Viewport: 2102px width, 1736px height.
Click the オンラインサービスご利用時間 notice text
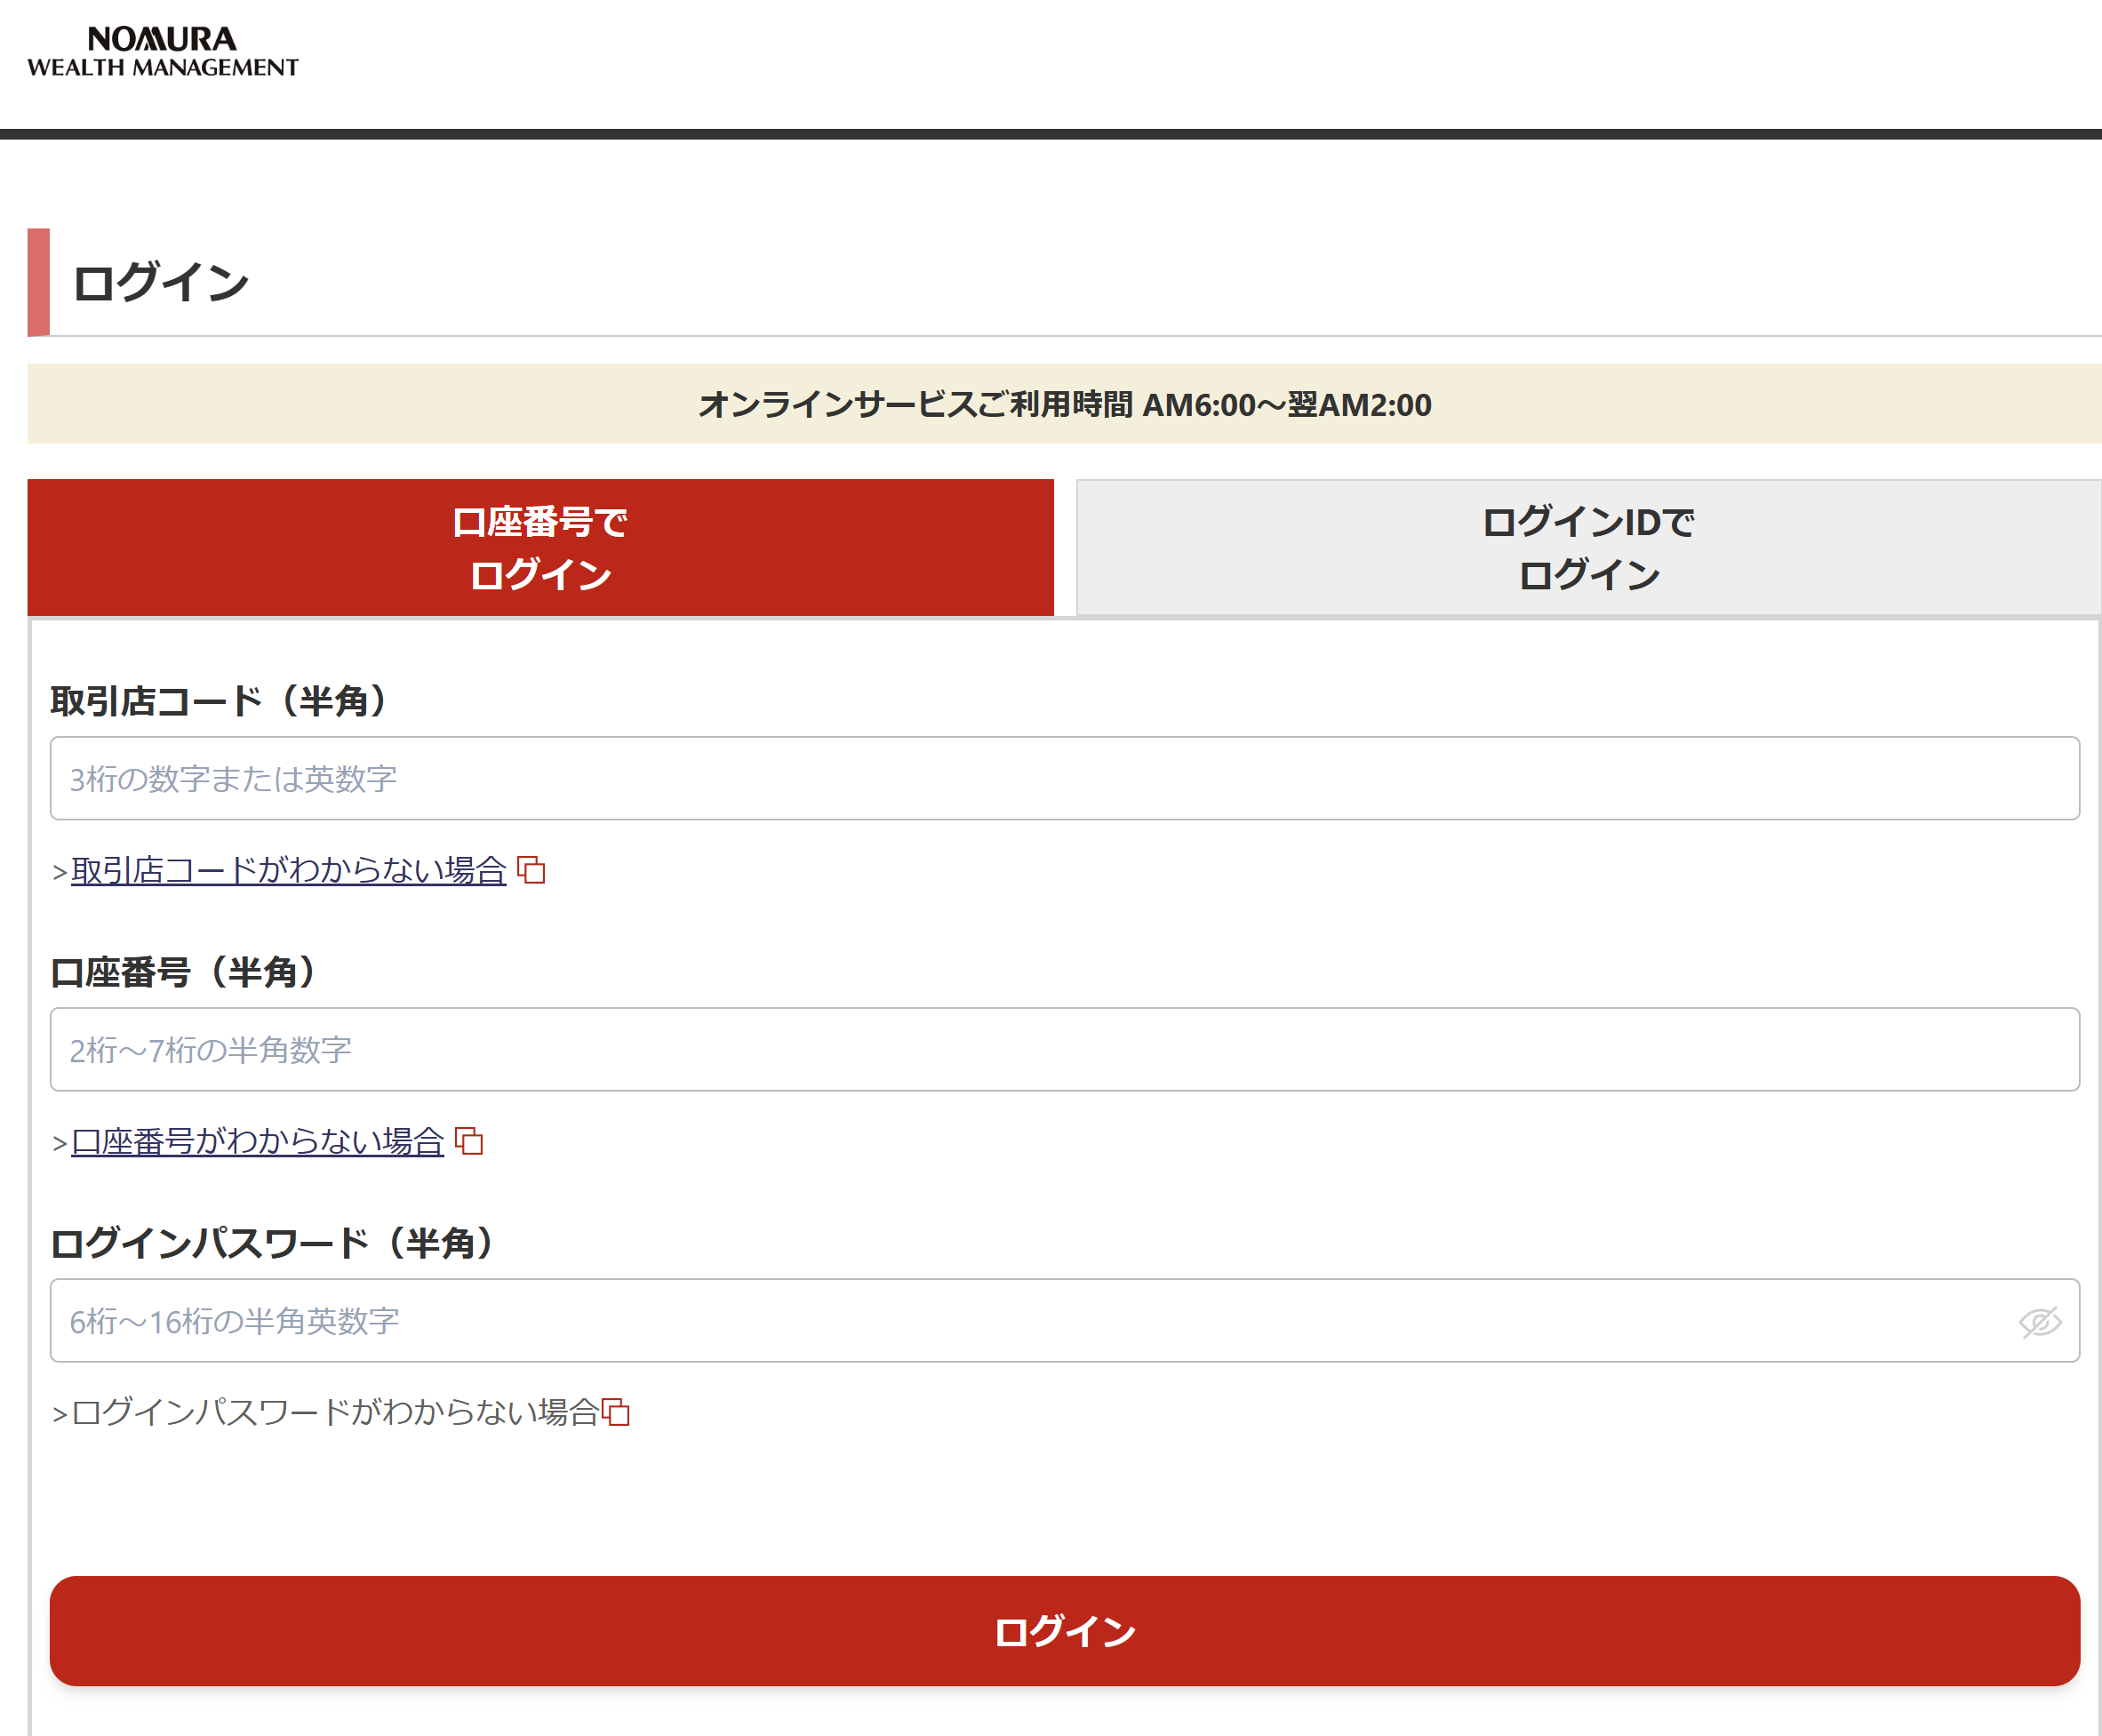(x=1065, y=404)
